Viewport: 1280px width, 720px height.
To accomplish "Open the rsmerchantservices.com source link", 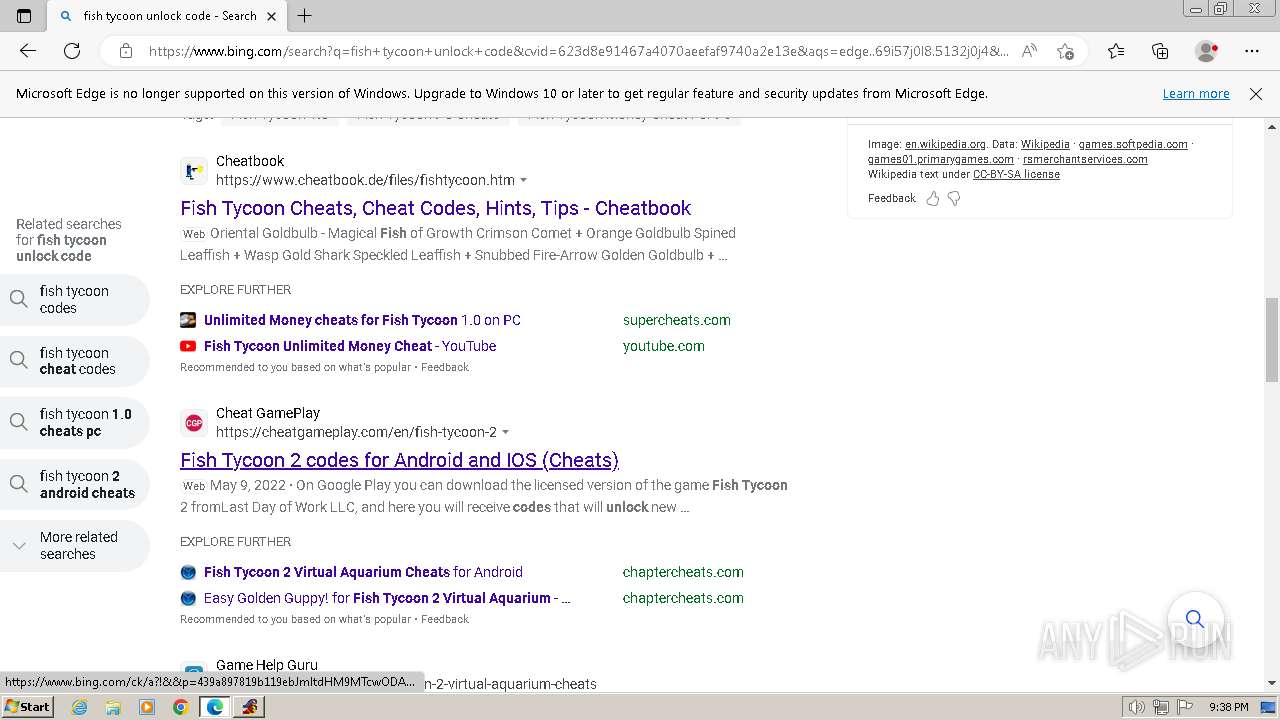I will click(1085, 159).
